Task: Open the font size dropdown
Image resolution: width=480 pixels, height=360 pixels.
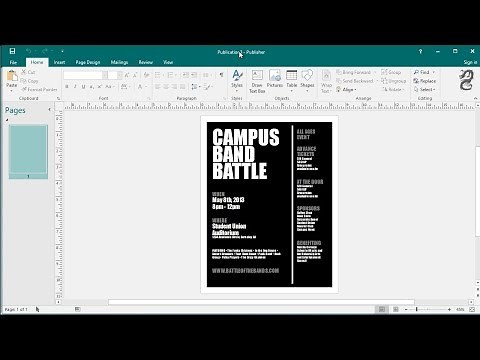Action: [x=119, y=76]
